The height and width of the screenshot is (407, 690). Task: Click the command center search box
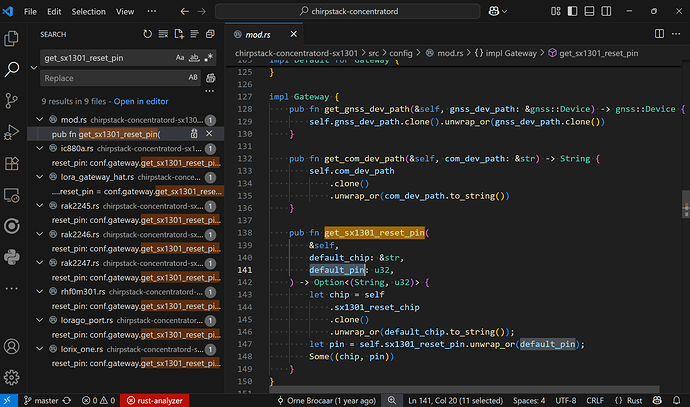(348, 11)
